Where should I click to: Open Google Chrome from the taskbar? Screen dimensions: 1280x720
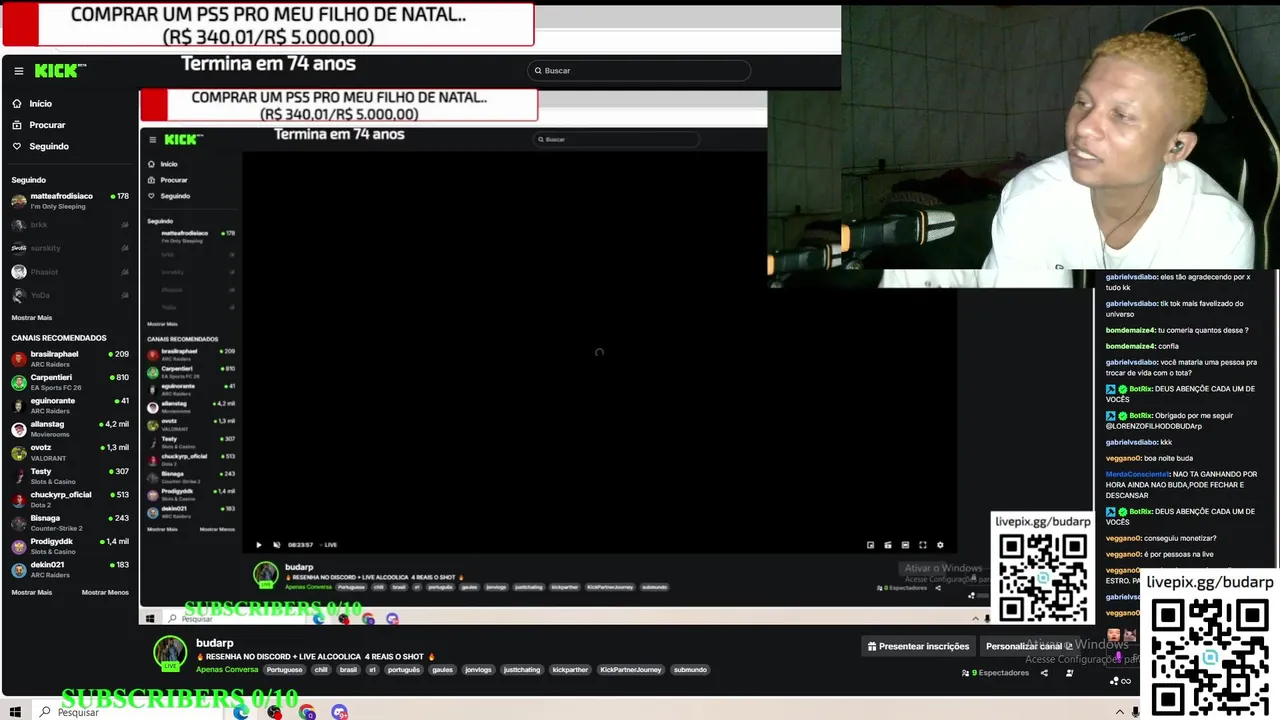306,712
